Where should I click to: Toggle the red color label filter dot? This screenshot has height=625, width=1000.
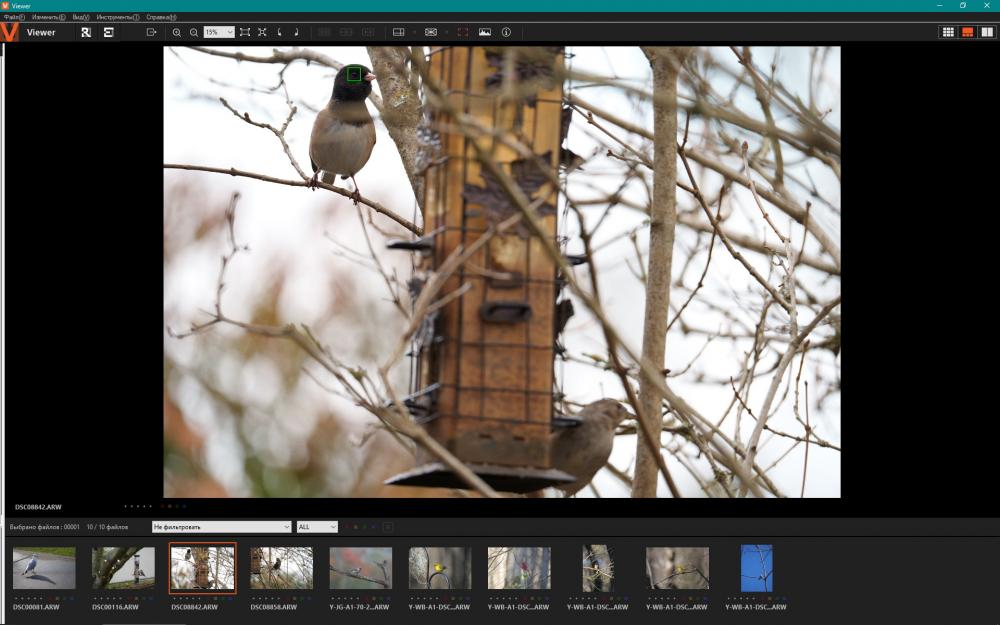[x=347, y=527]
